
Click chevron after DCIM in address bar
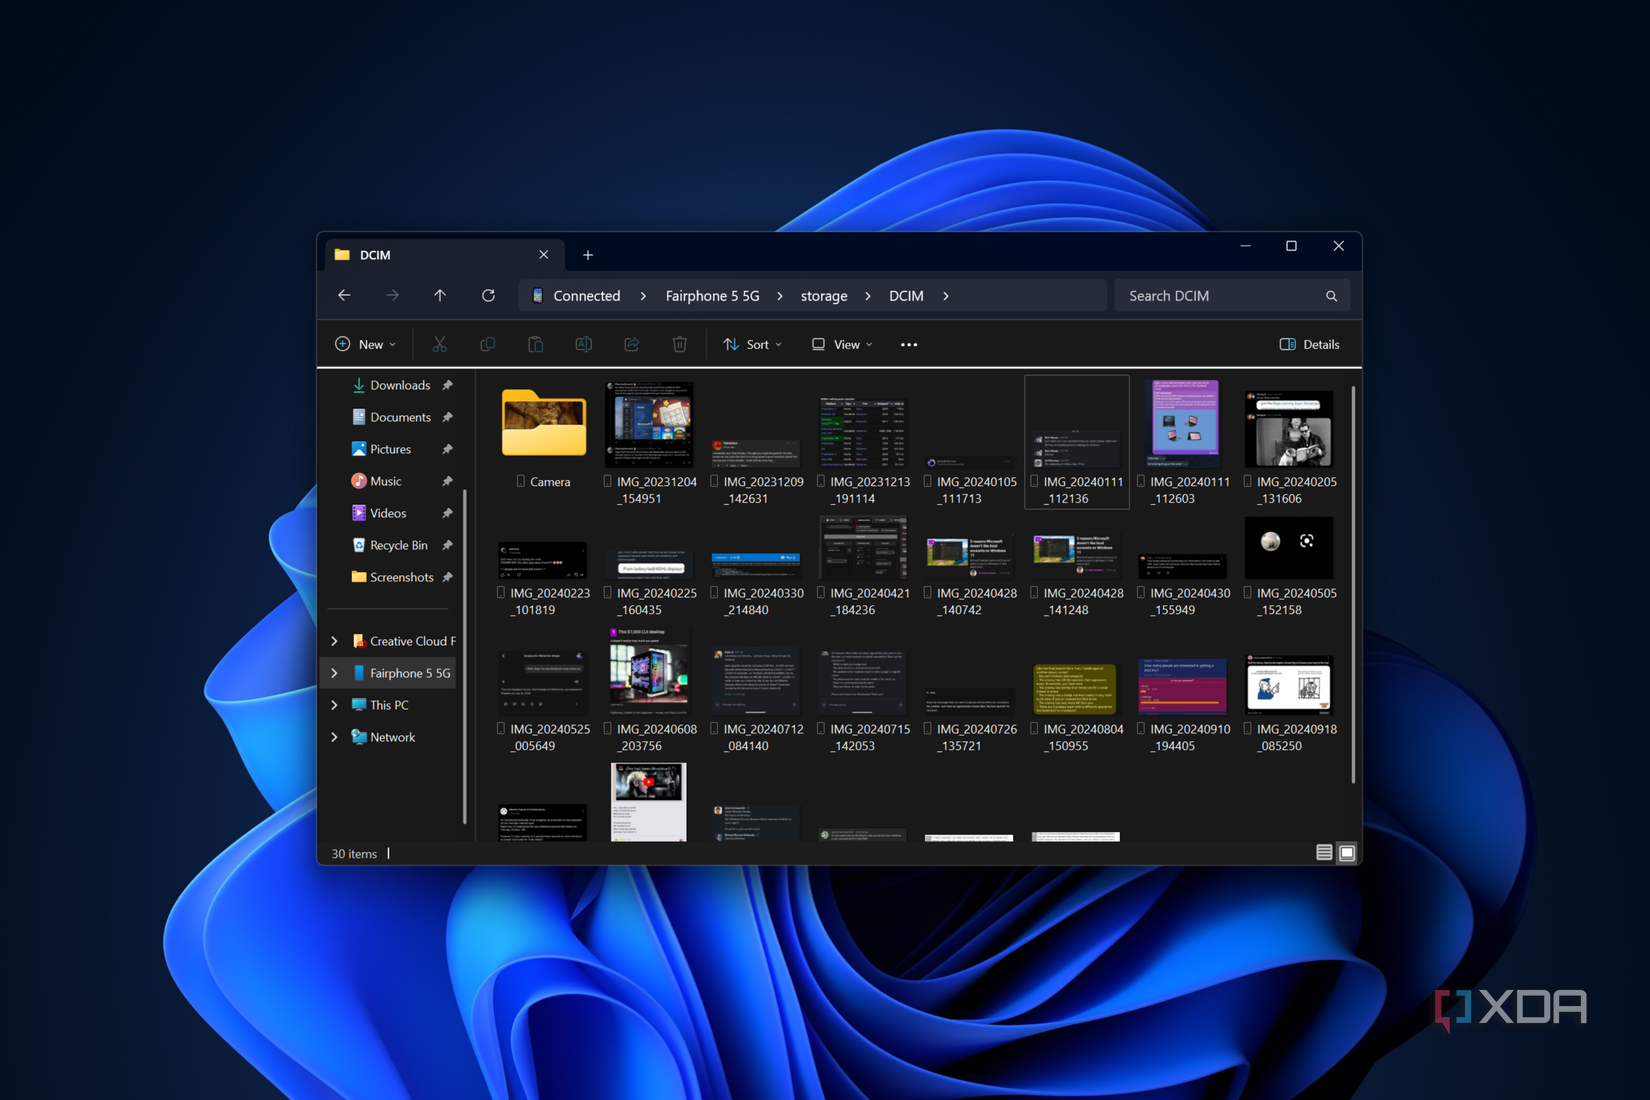pos(945,296)
